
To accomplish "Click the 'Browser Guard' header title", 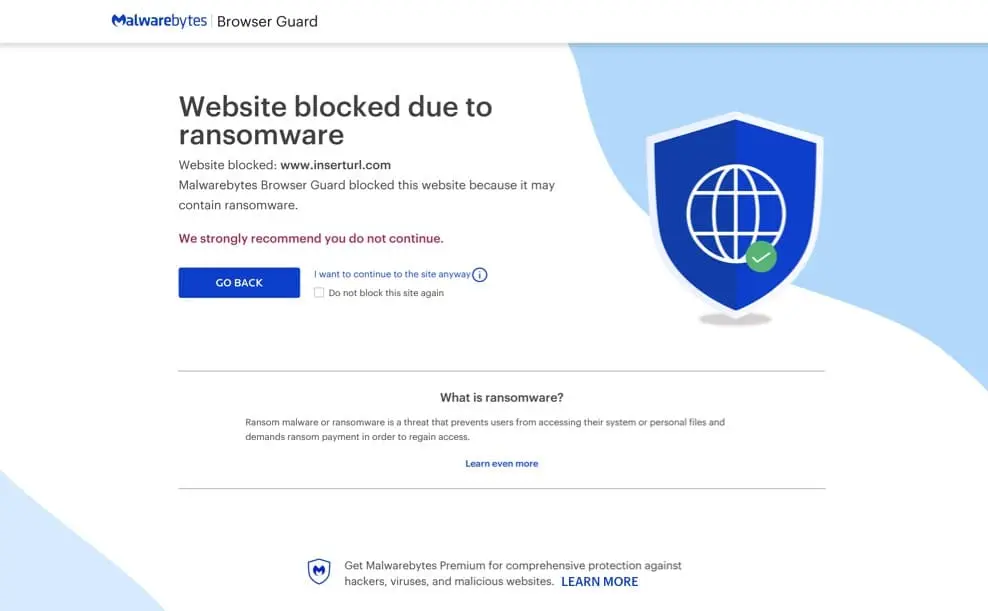I will coord(267,21).
